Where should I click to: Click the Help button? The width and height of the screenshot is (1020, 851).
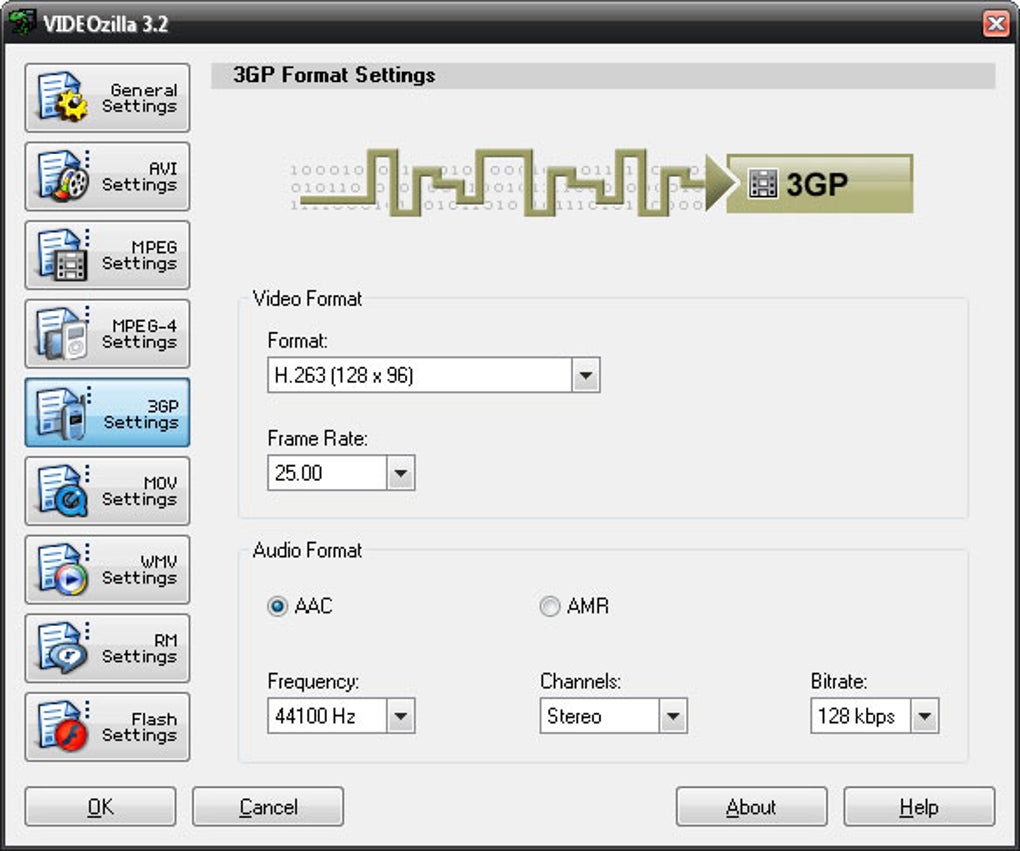919,807
